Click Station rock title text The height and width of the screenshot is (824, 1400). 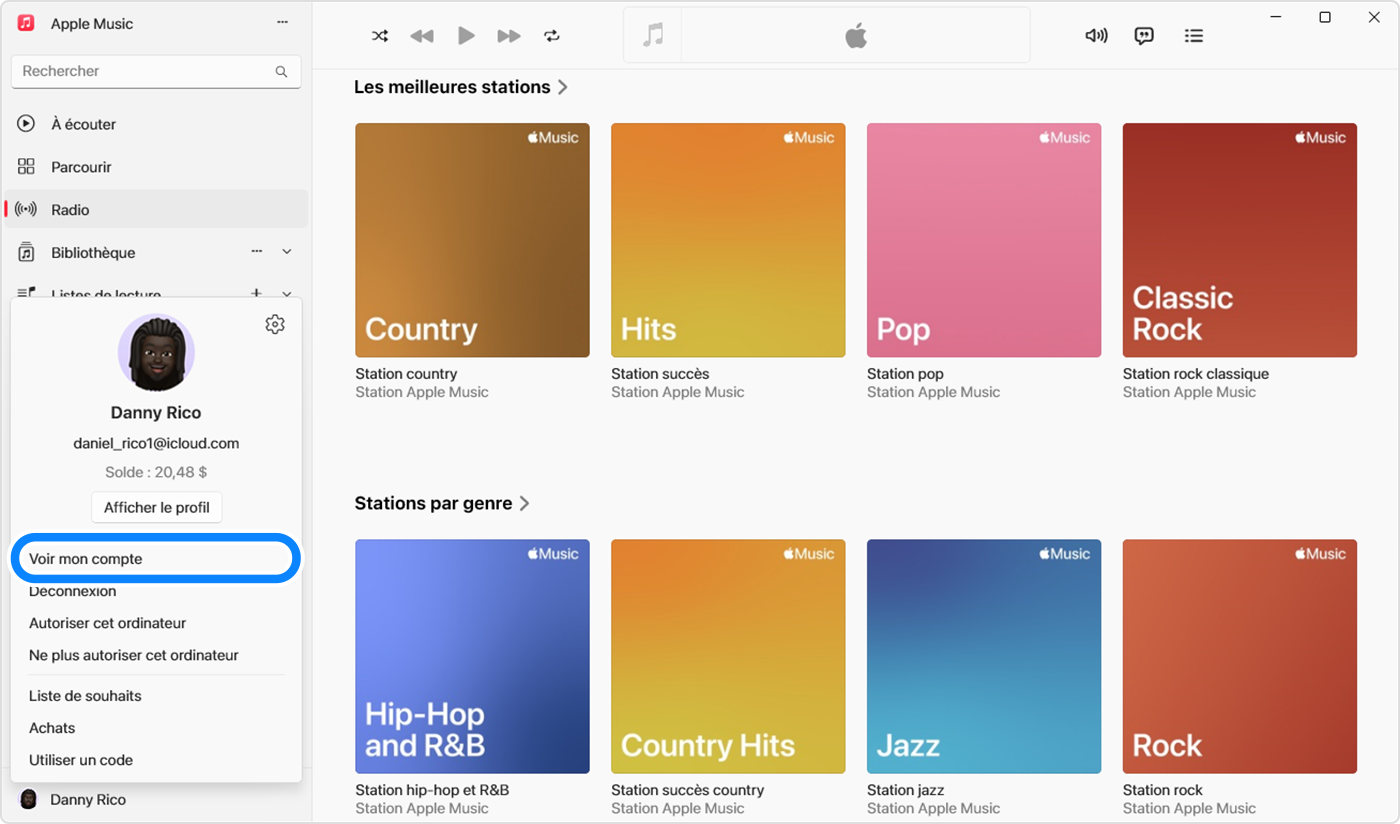coord(1163,790)
